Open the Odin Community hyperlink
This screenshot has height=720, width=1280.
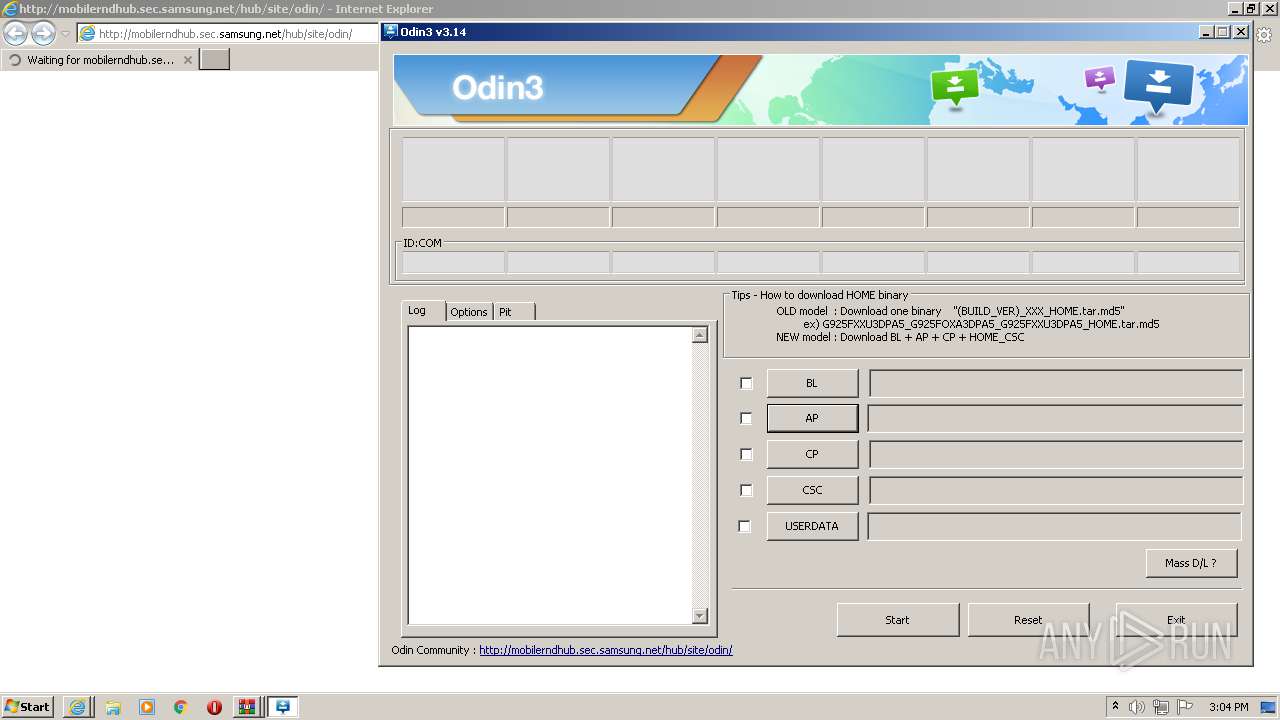(x=606, y=650)
